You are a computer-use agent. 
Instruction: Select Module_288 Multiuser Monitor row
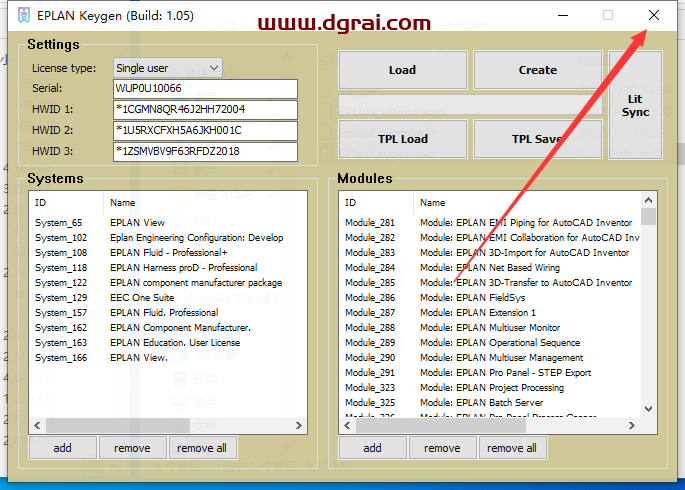(490, 328)
